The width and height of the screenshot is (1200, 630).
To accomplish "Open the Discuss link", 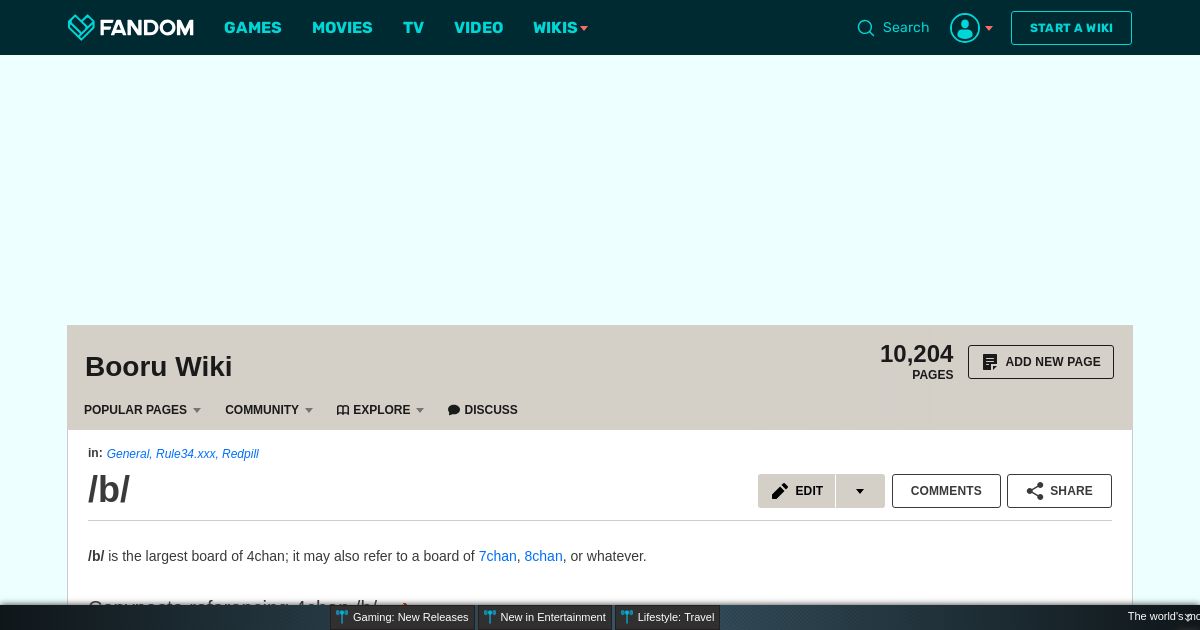I will pyautogui.click(x=483, y=410).
